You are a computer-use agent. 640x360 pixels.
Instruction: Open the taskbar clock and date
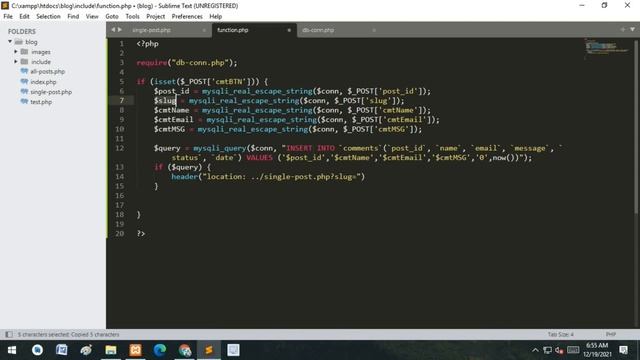(597, 350)
